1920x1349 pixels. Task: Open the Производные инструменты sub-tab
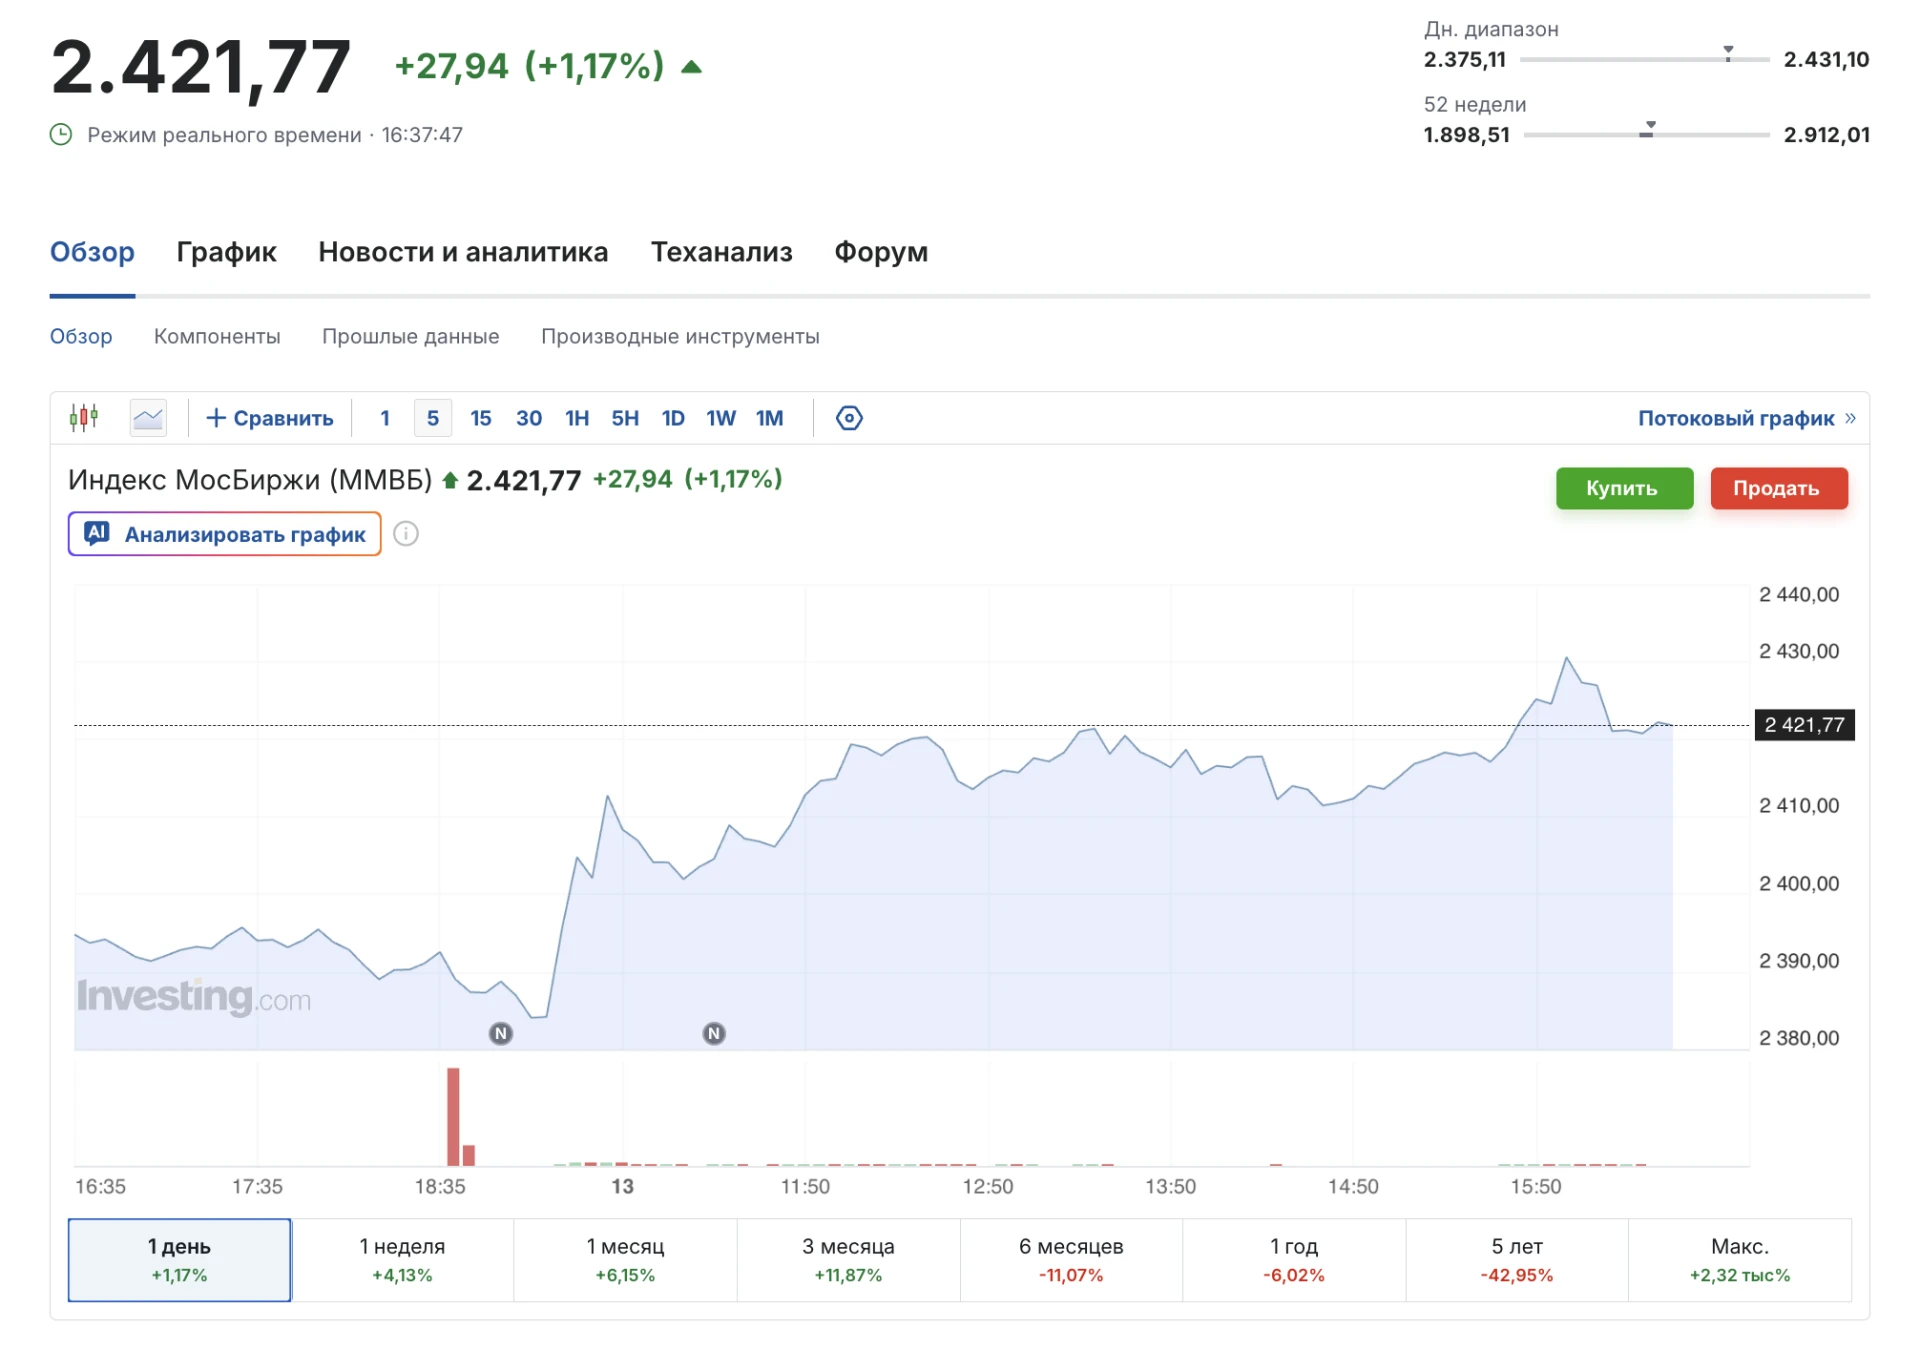pos(680,337)
